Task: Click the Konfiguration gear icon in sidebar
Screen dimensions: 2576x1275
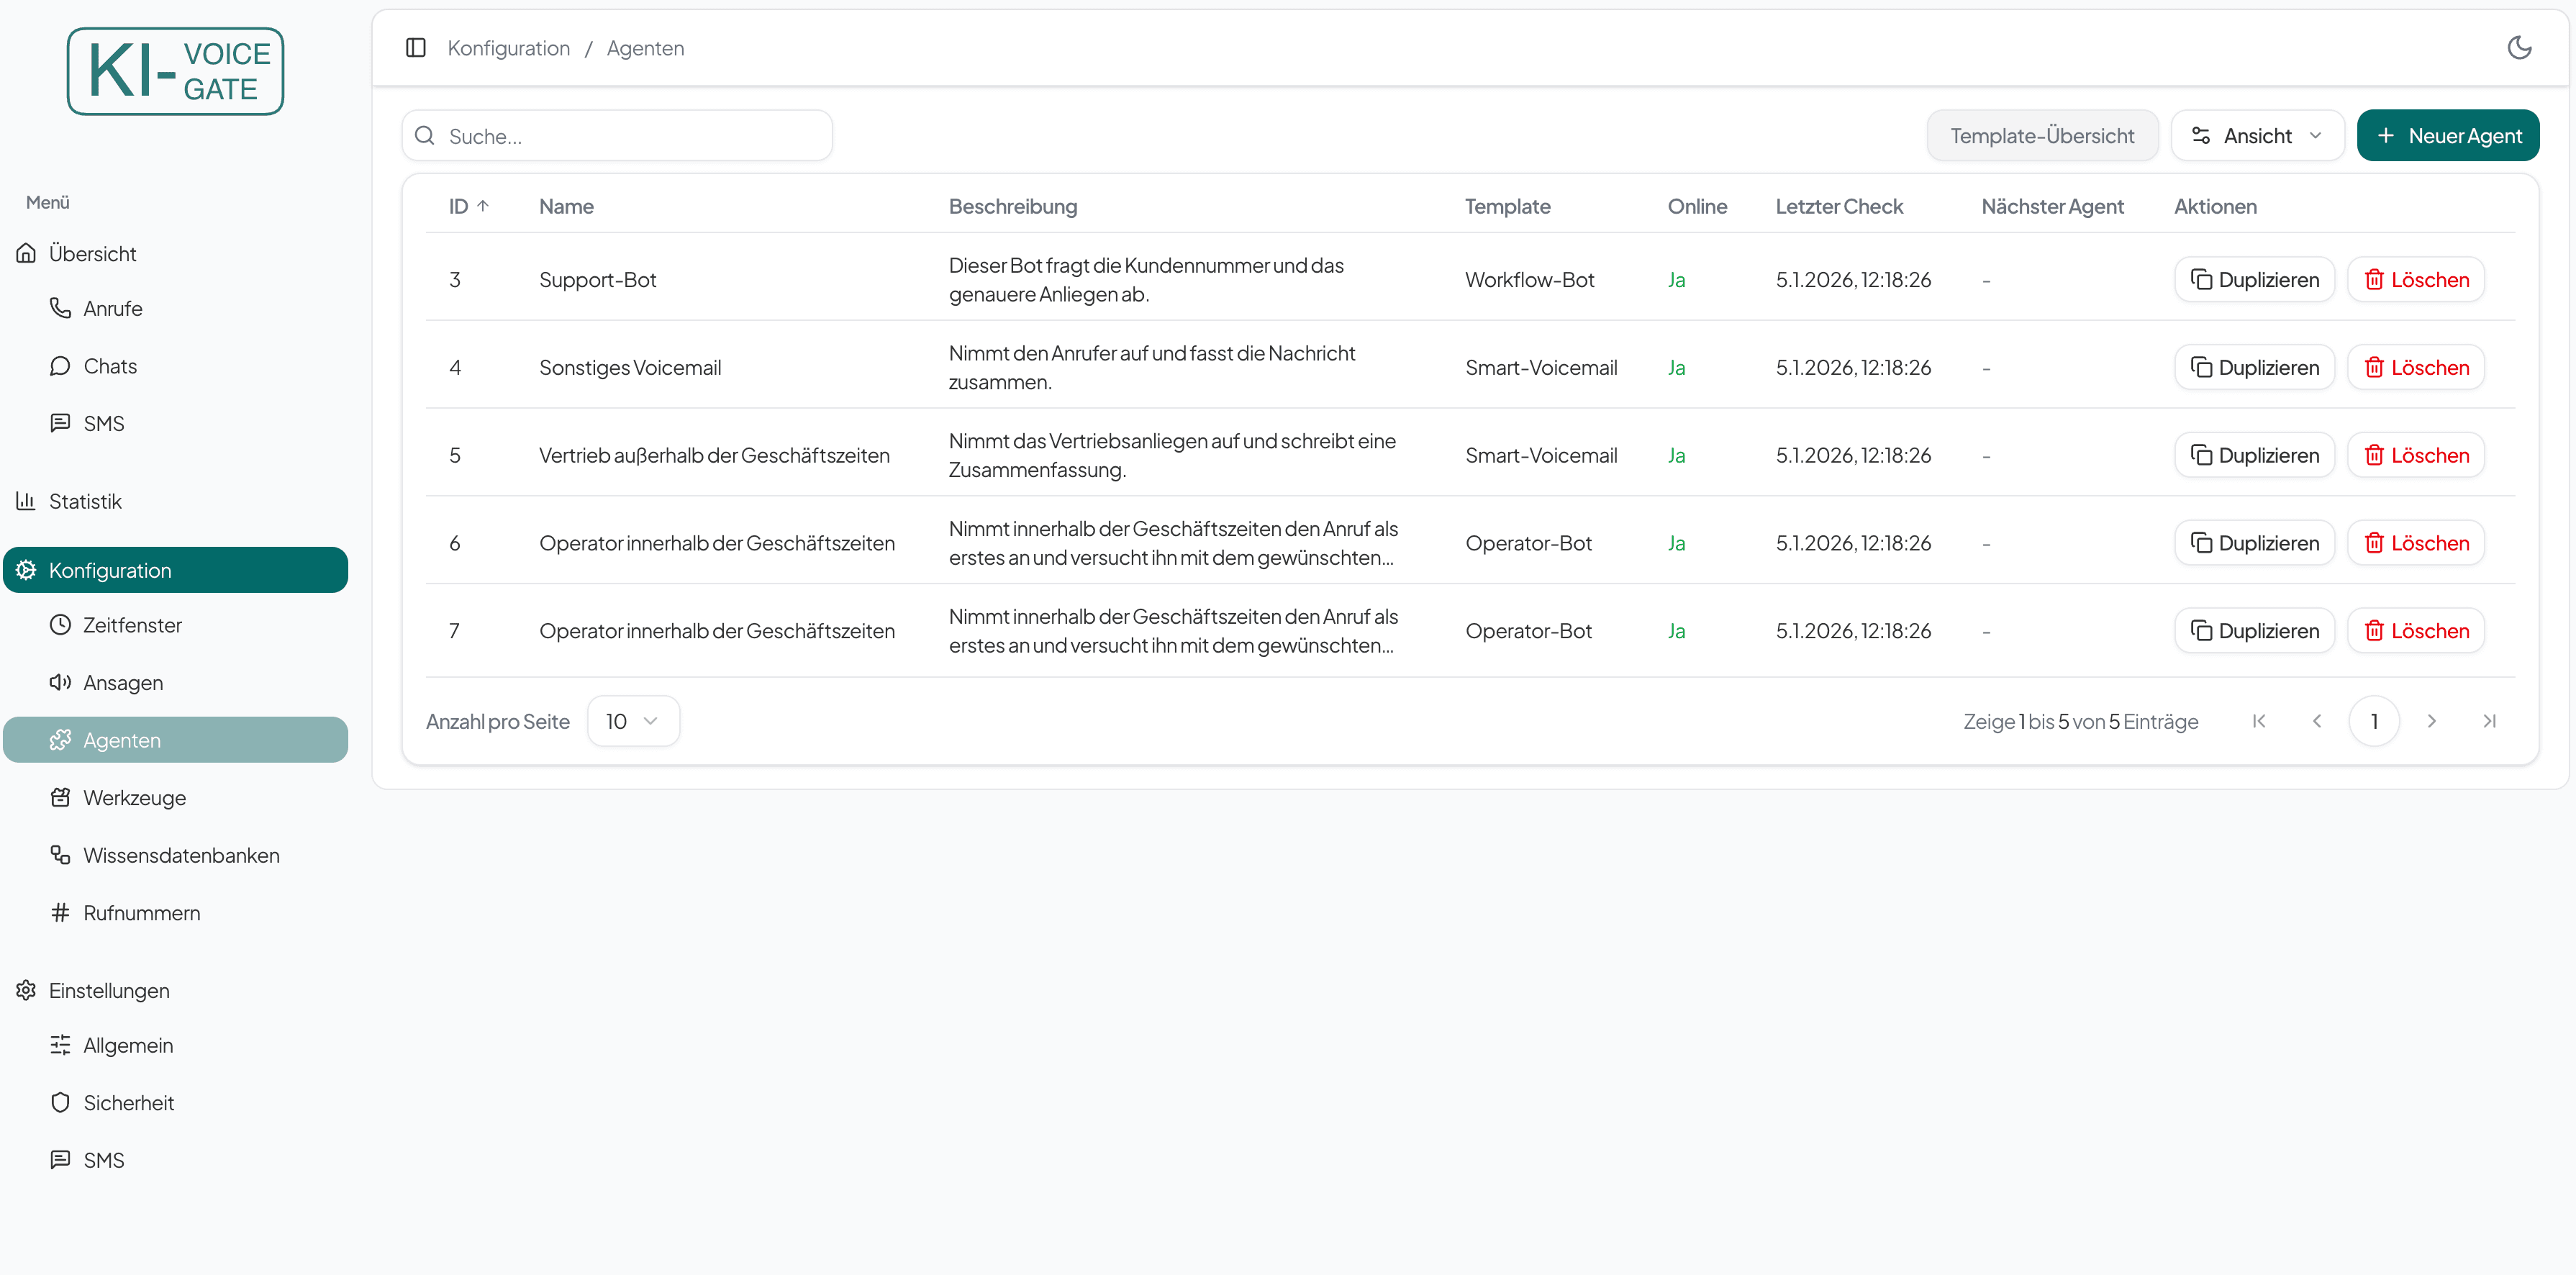Action: coord(27,570)
